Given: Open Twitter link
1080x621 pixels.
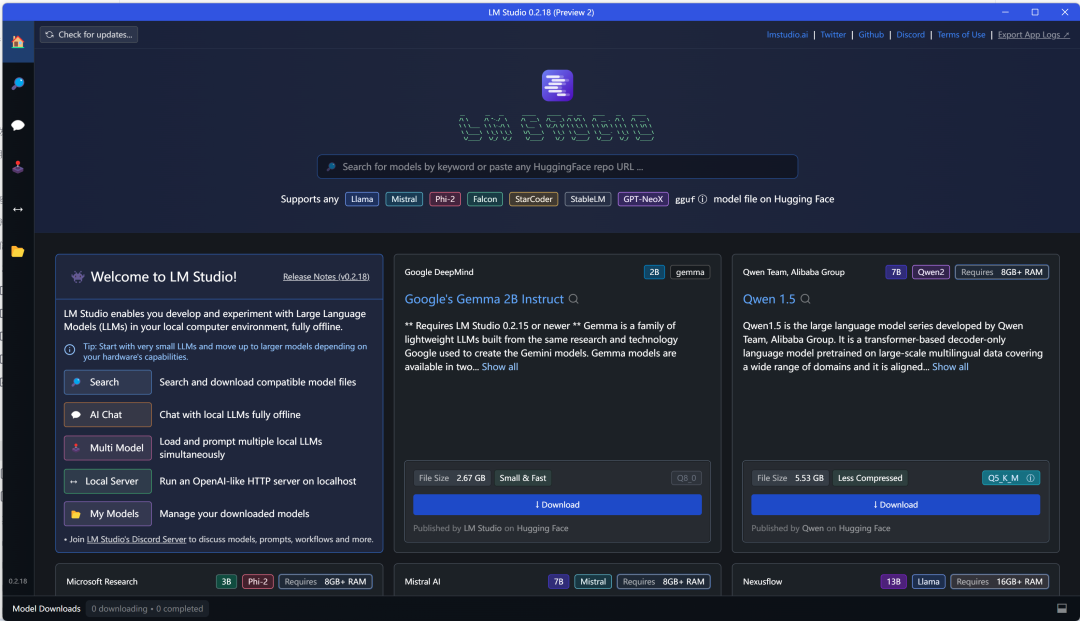Looking at the screenshot, I should (833, 34).
